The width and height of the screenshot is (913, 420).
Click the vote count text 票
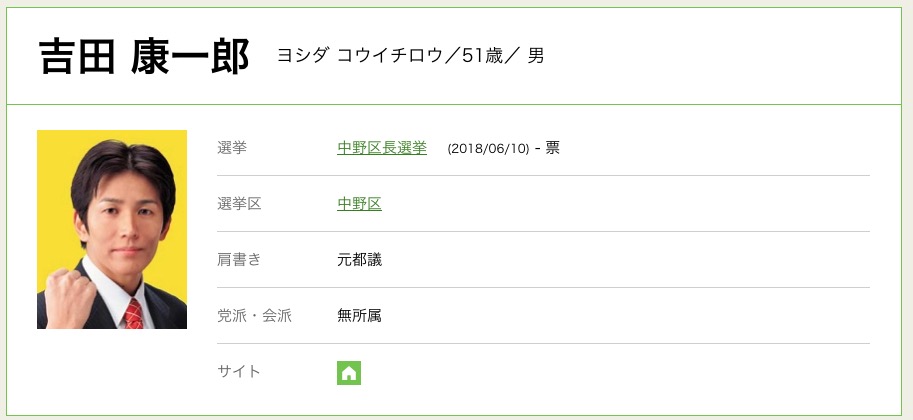[552, 148]
